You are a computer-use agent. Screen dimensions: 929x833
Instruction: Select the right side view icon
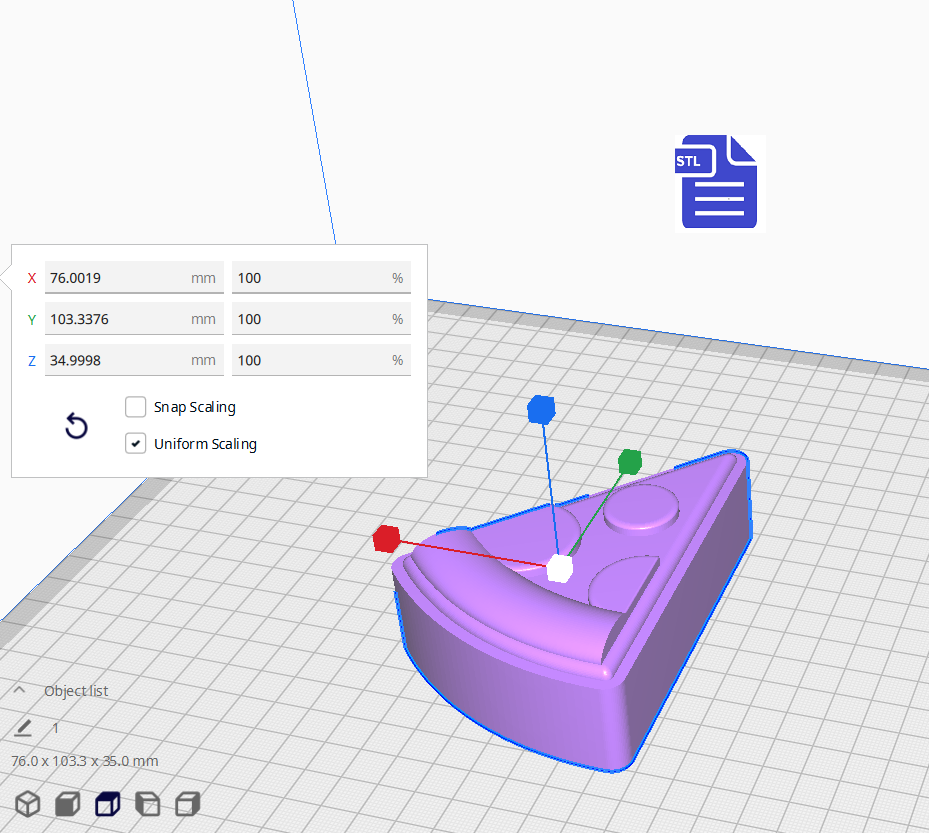tap(188, 803)
